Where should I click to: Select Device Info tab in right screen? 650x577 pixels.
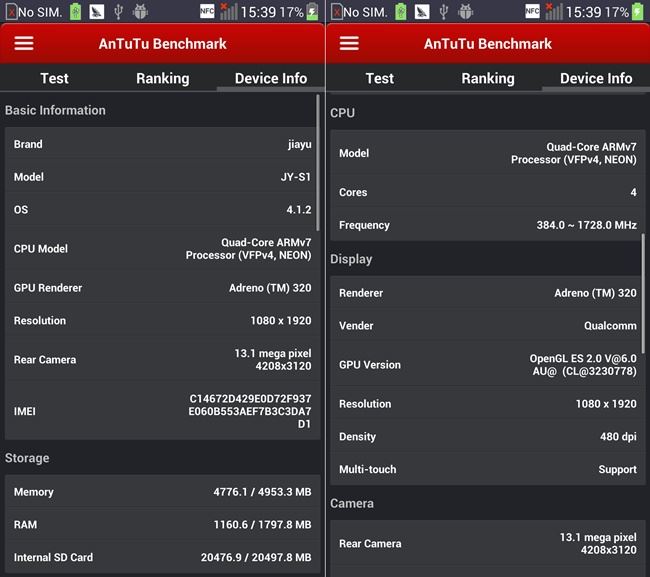[596, 78]
